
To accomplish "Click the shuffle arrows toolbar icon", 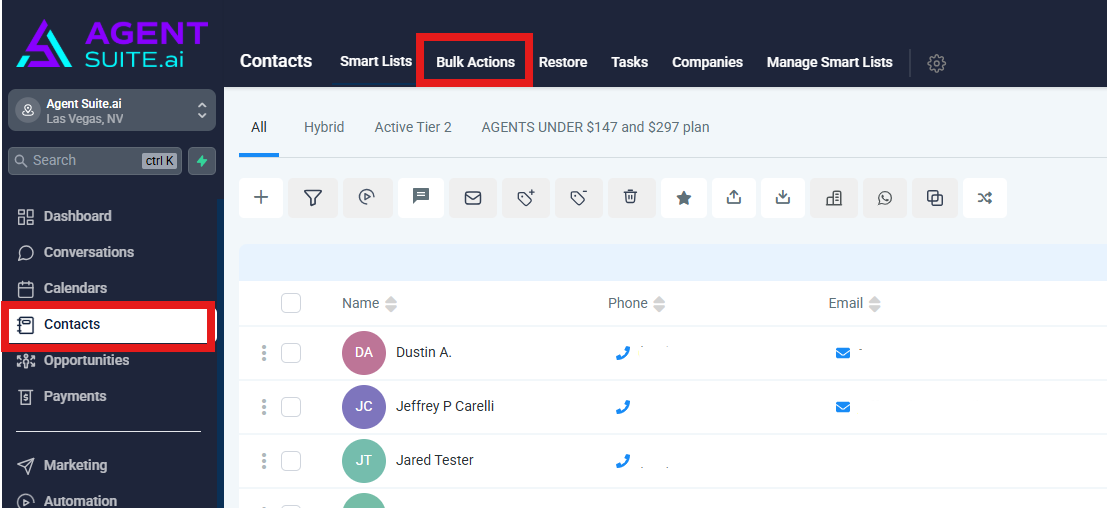I will tap(985, 198).
